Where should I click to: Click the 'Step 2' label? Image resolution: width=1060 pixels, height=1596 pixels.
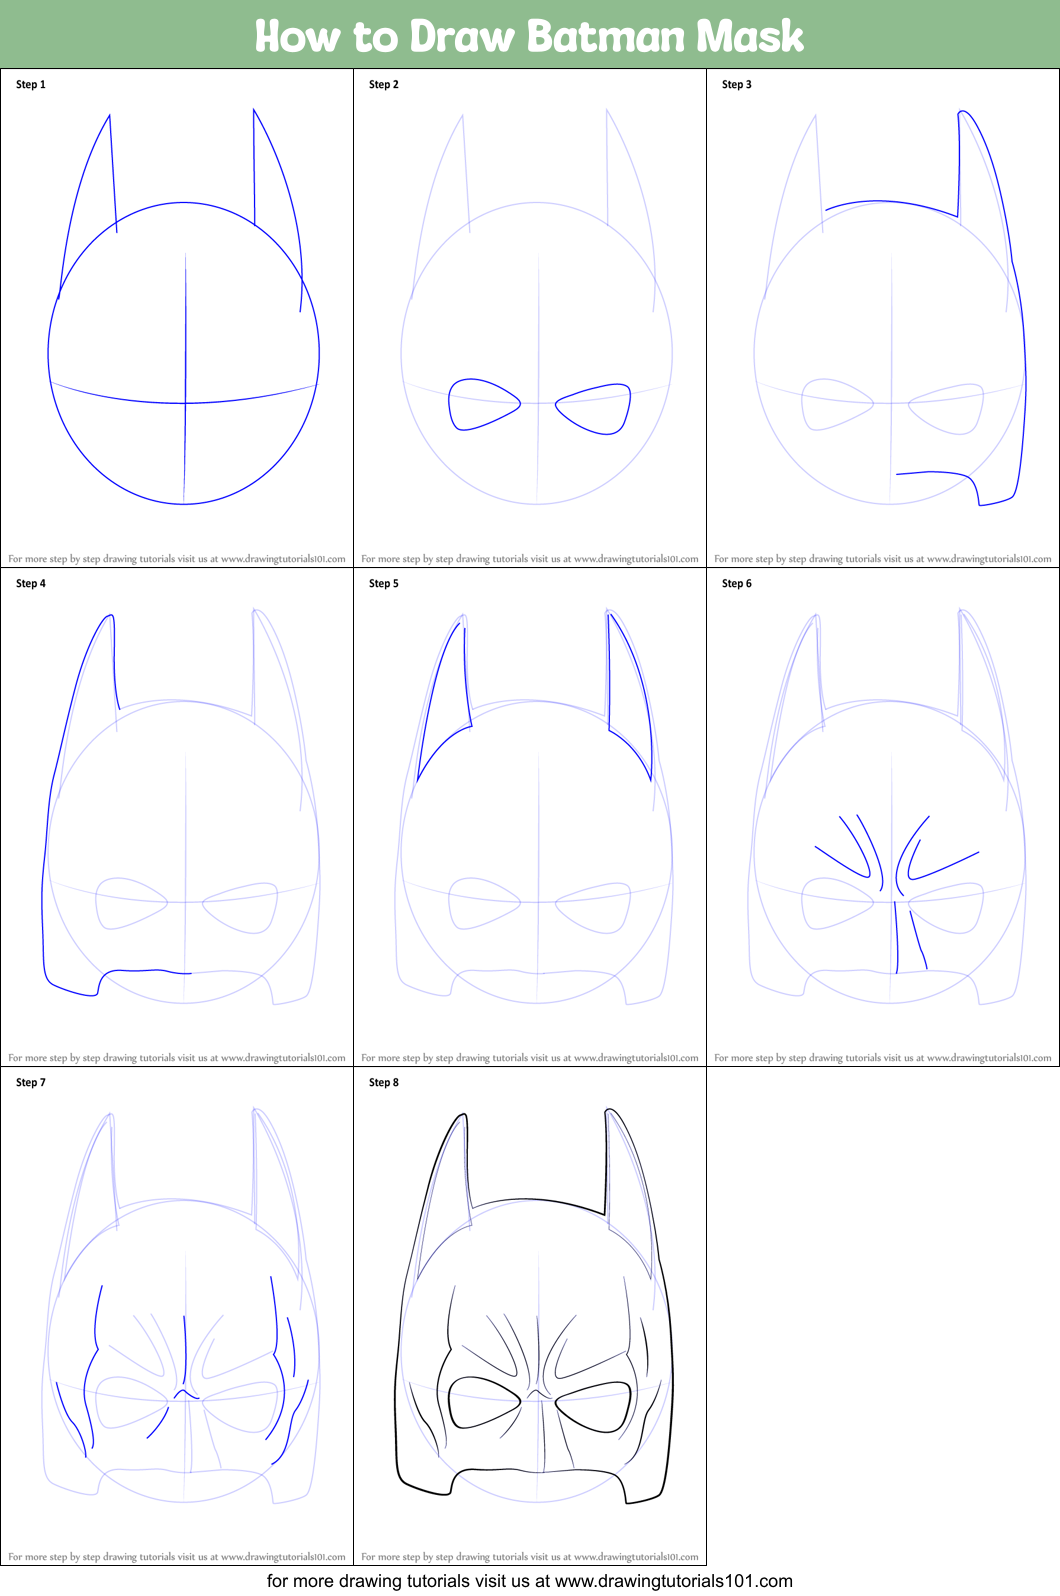[384, 85]
